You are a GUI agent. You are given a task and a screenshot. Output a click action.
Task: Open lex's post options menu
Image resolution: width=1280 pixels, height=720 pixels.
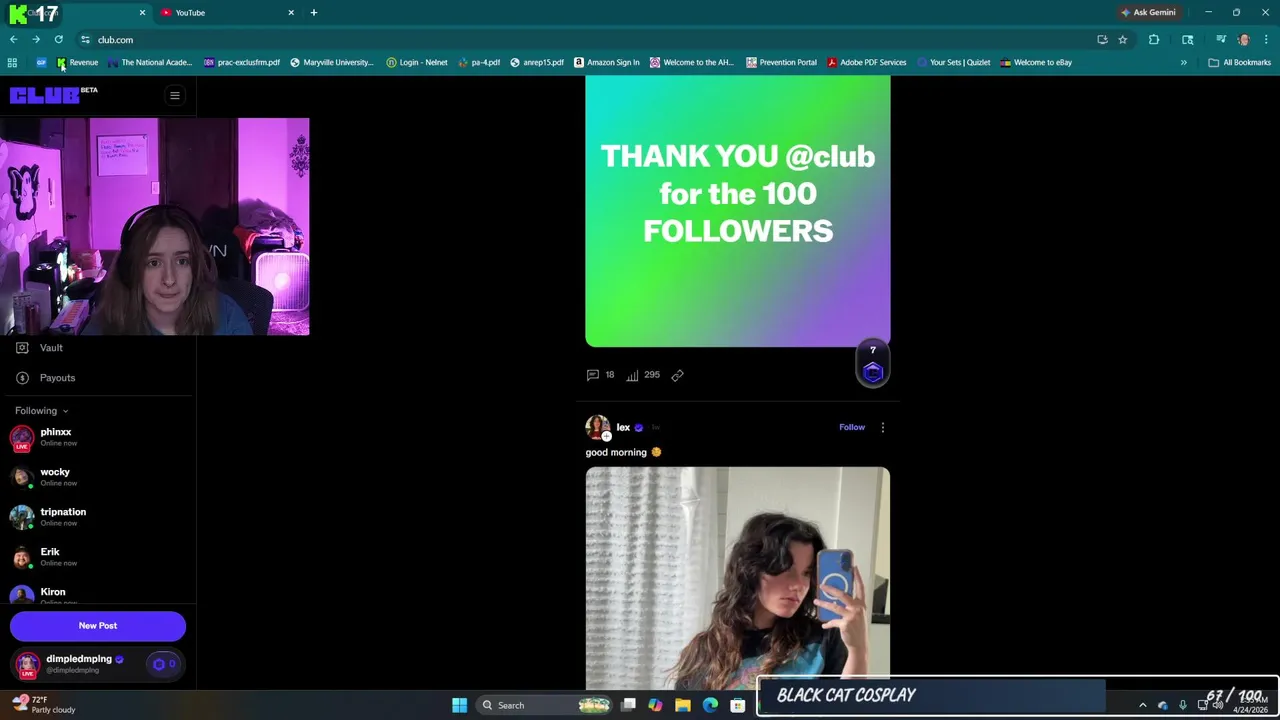882,428
